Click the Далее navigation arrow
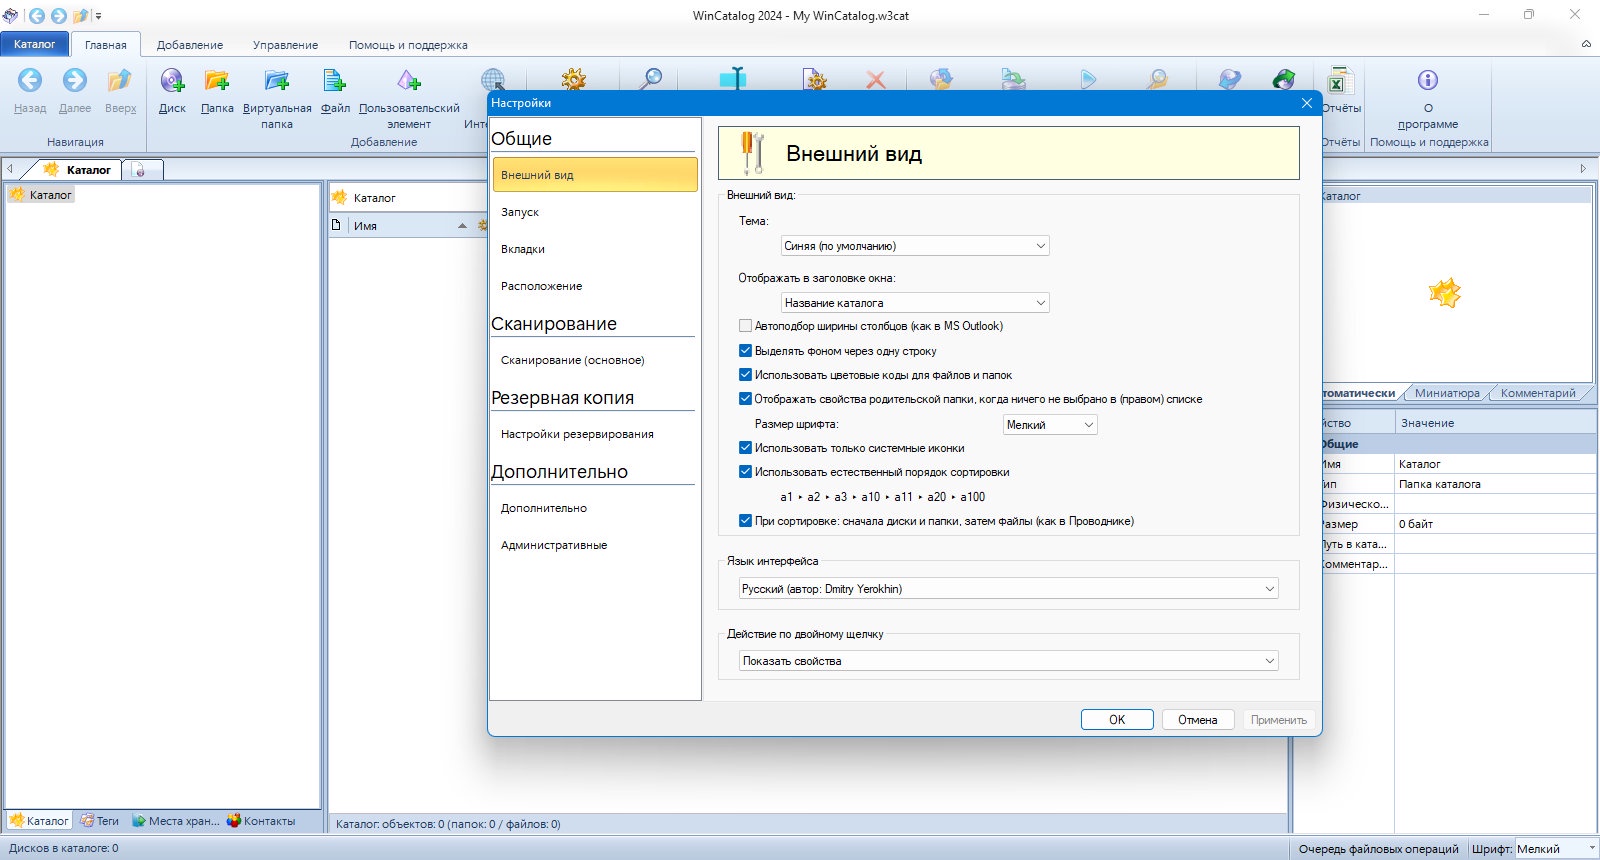The height and width of the screenshot is (860, 1600). point(75,81)
